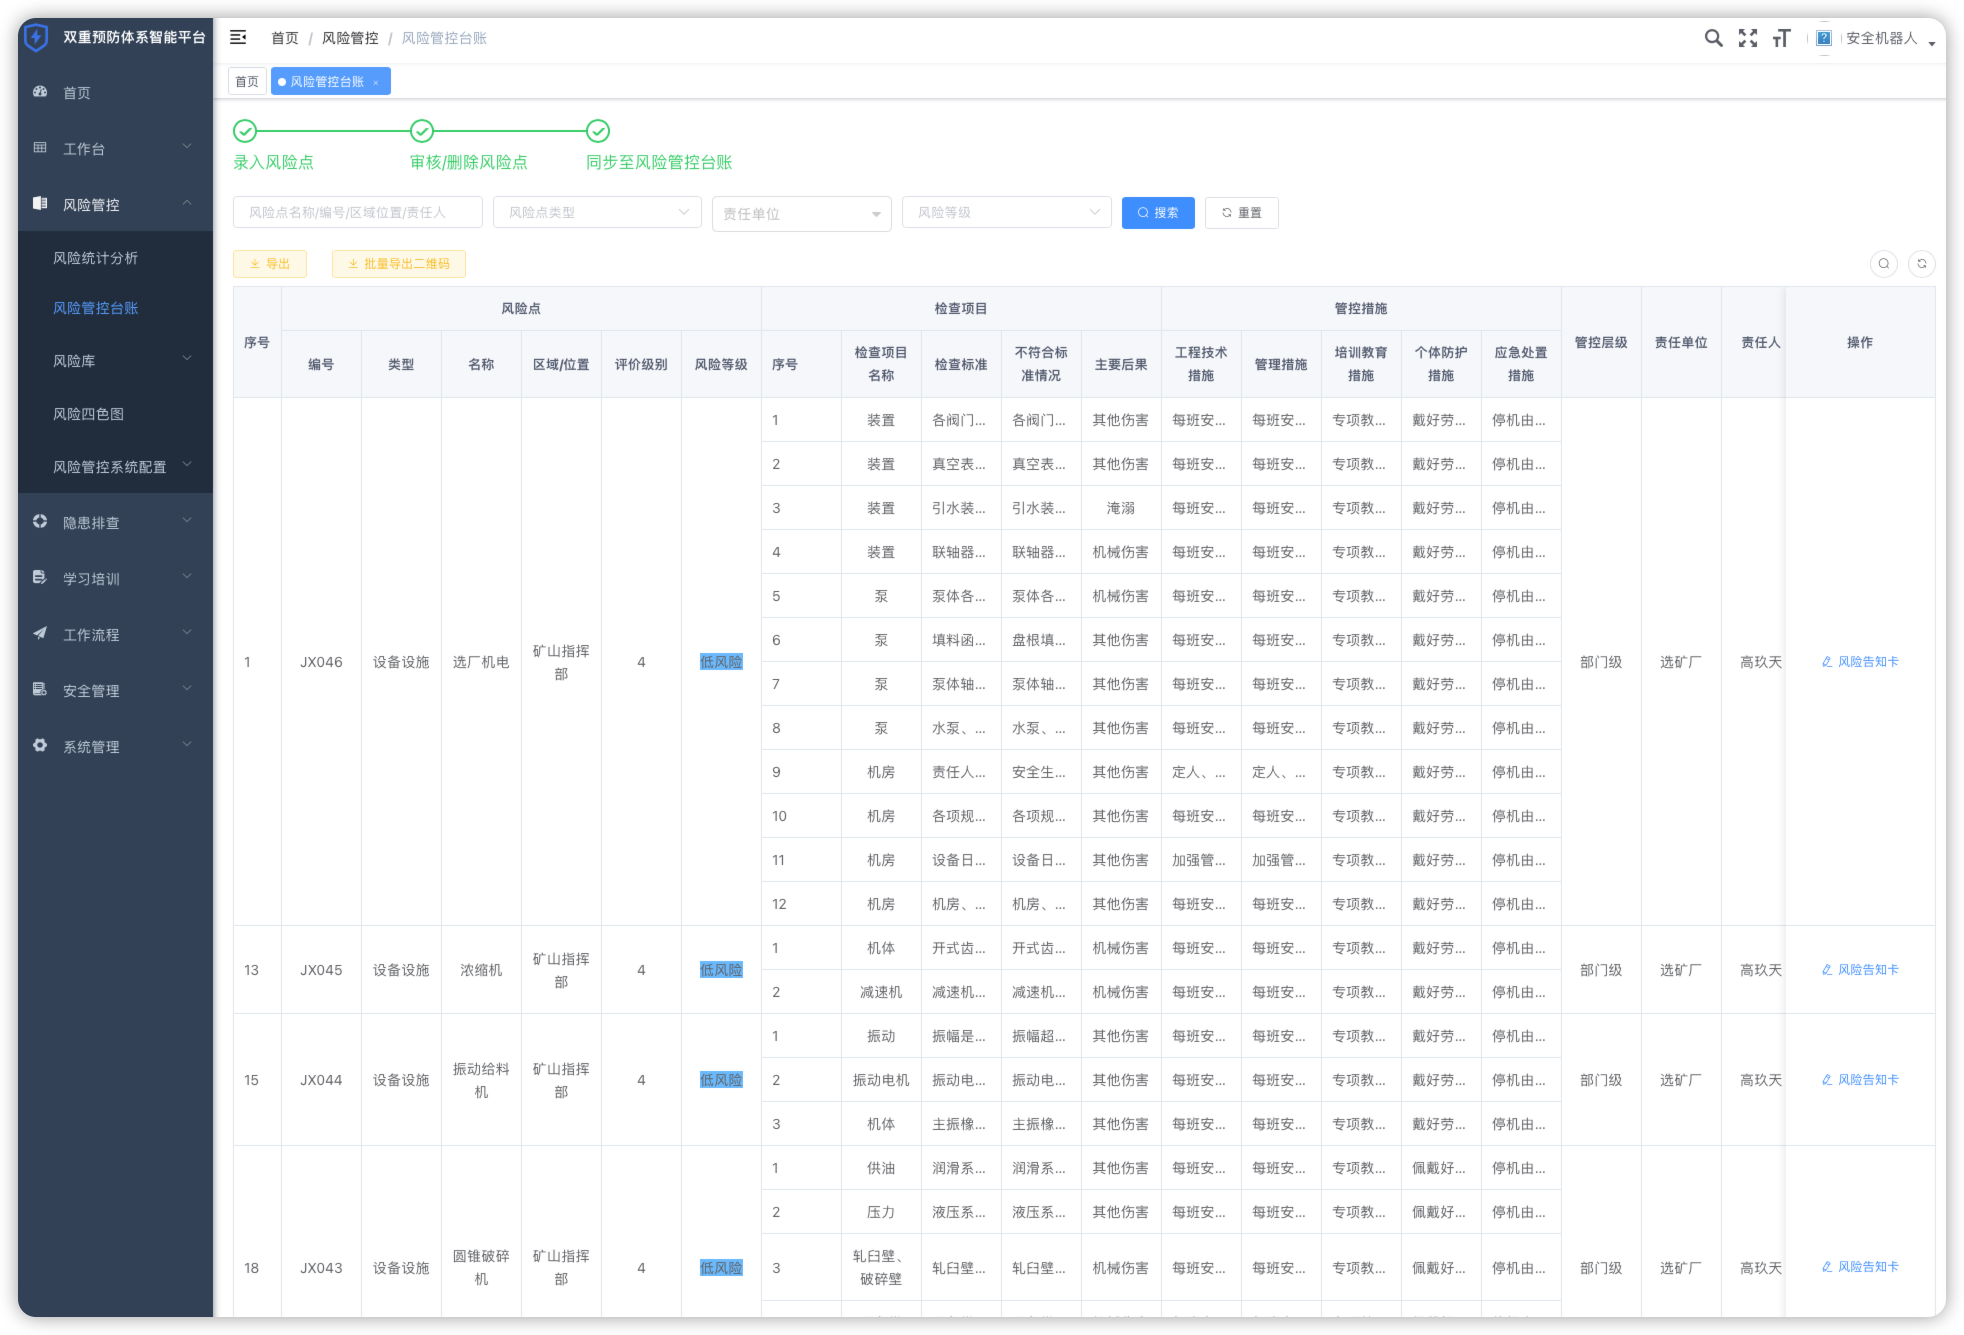Screen dimensions: 1964x1335
Task: Expand the 风险管控系统配置 submenu
Action: point(187,465)
